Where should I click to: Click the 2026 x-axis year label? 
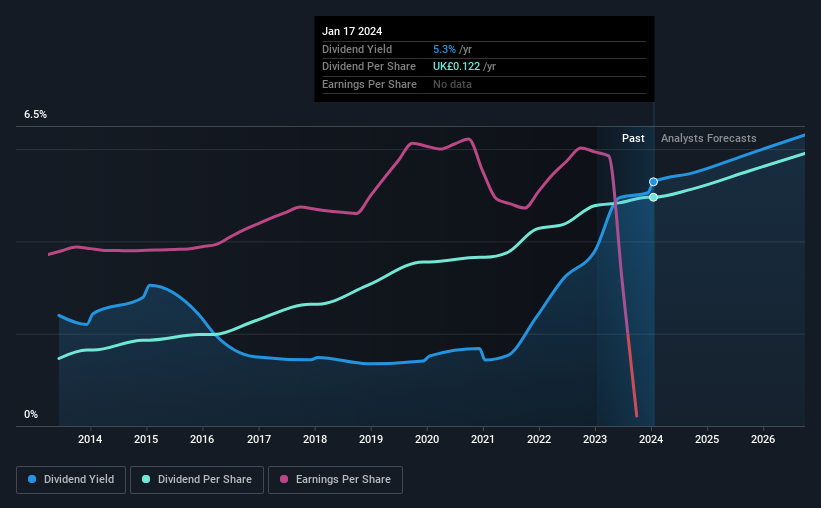click(763, 439)
